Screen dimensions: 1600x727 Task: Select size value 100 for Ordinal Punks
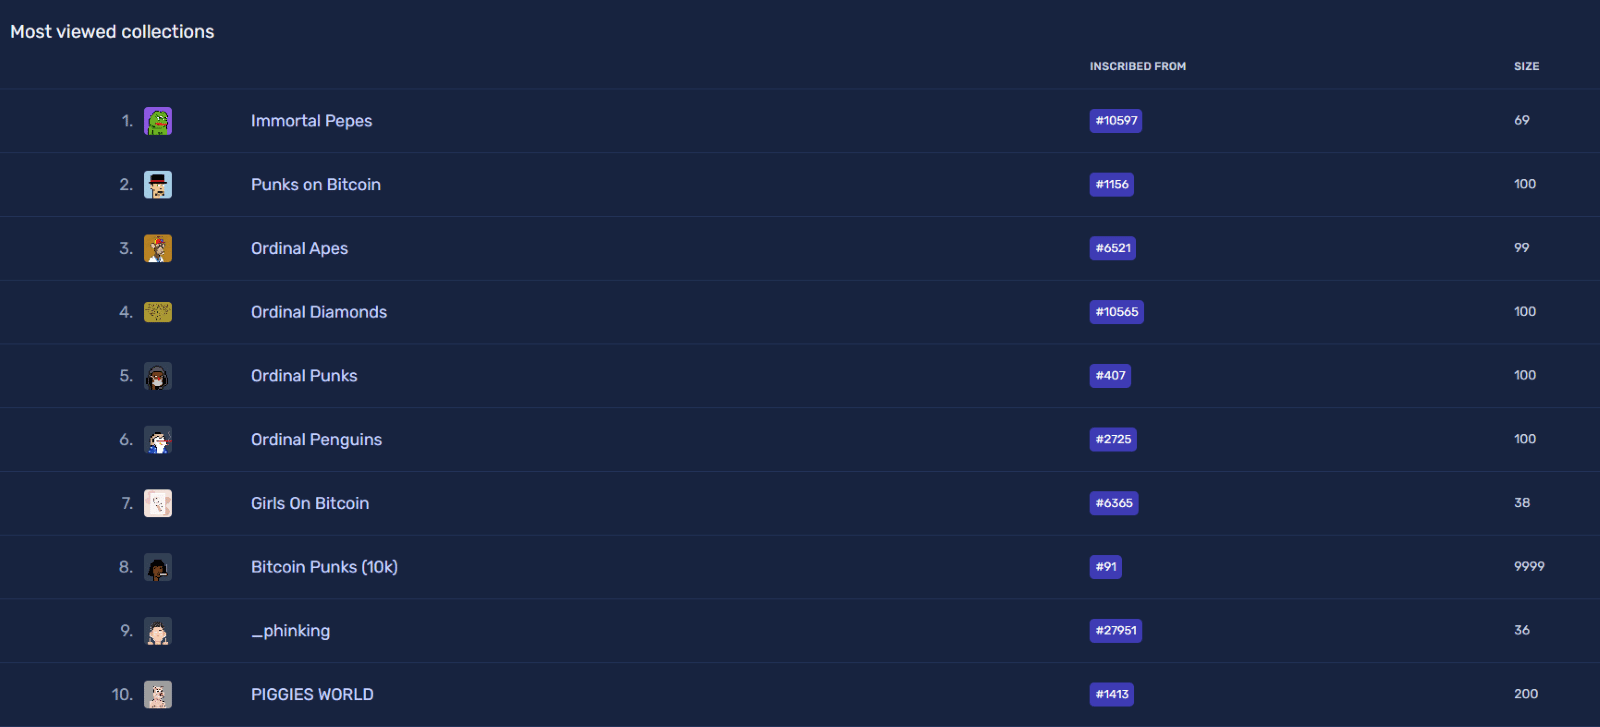(x=1525, y=375)
